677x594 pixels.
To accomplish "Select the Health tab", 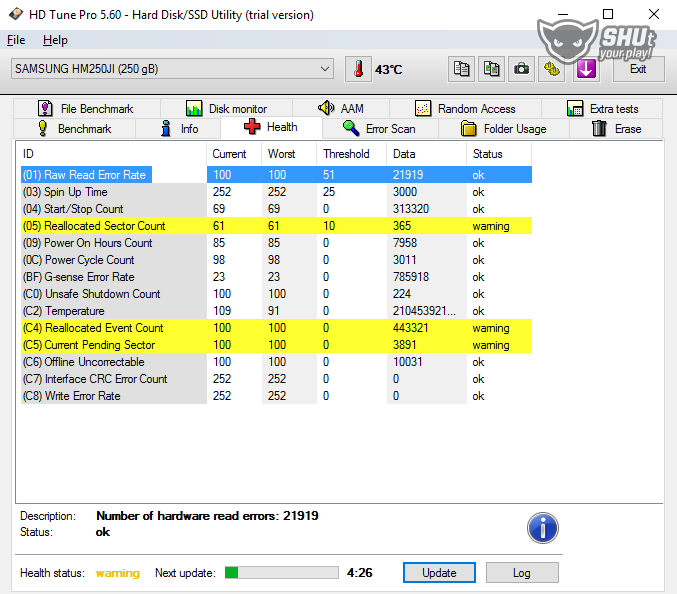I will [271, 127].
